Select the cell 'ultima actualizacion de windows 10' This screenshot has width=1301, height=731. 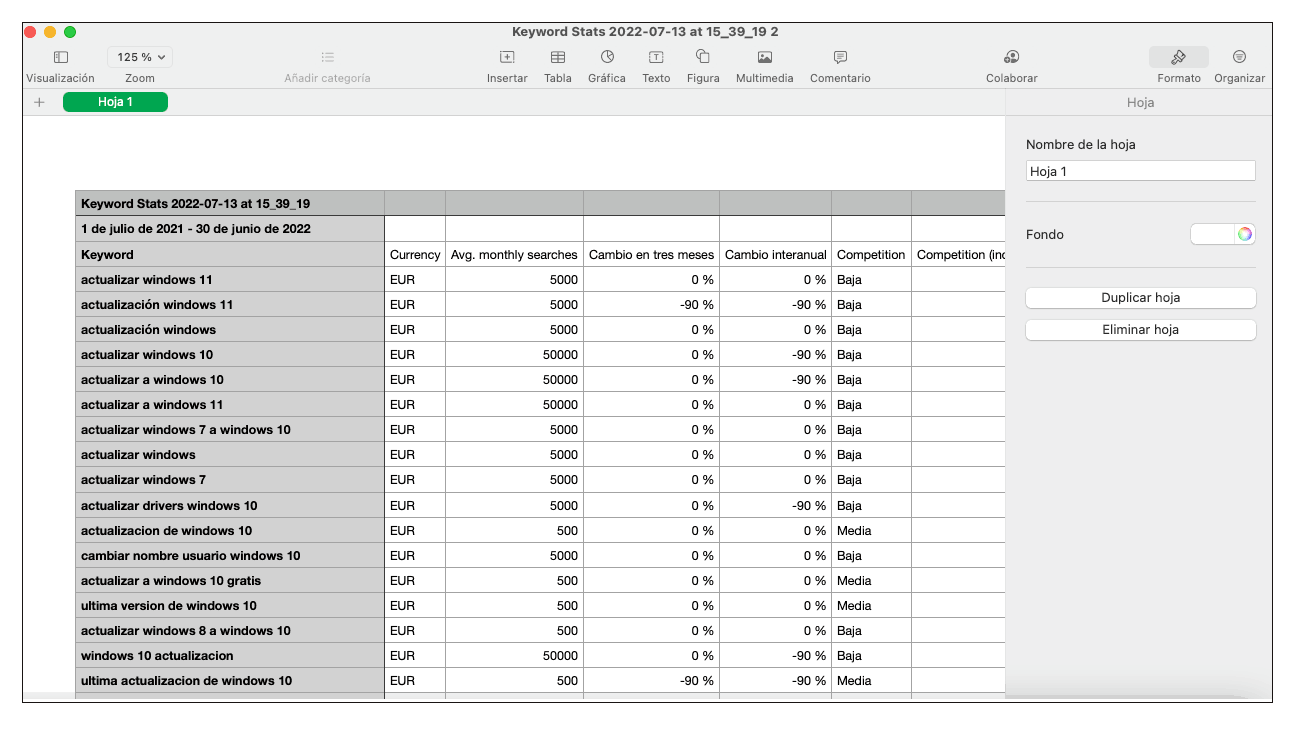click(230, 681)
